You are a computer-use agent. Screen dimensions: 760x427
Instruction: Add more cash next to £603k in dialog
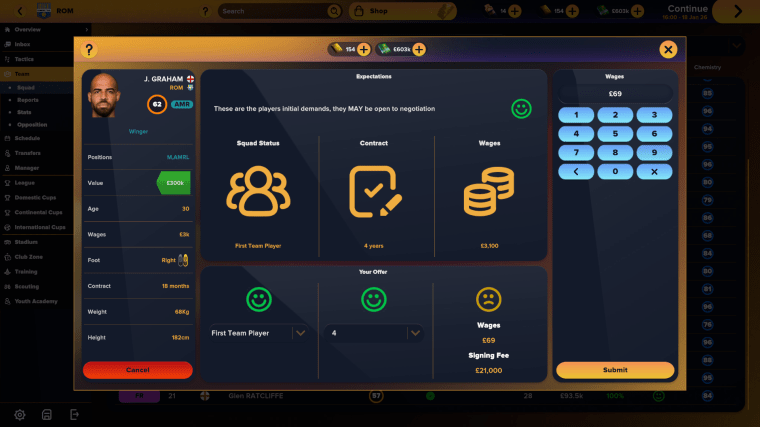click(x=418, y=49)
